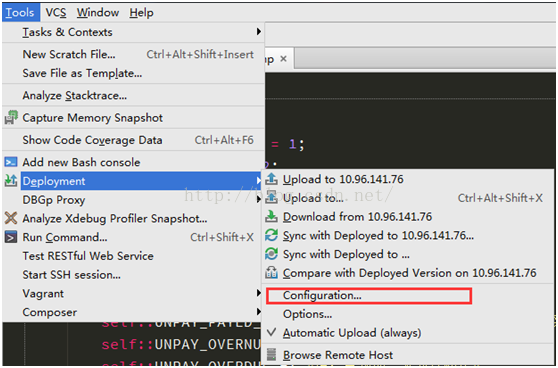Click the Run Command terminal icon
This screenshot has width=558, height=368.
tap(11, 237)
